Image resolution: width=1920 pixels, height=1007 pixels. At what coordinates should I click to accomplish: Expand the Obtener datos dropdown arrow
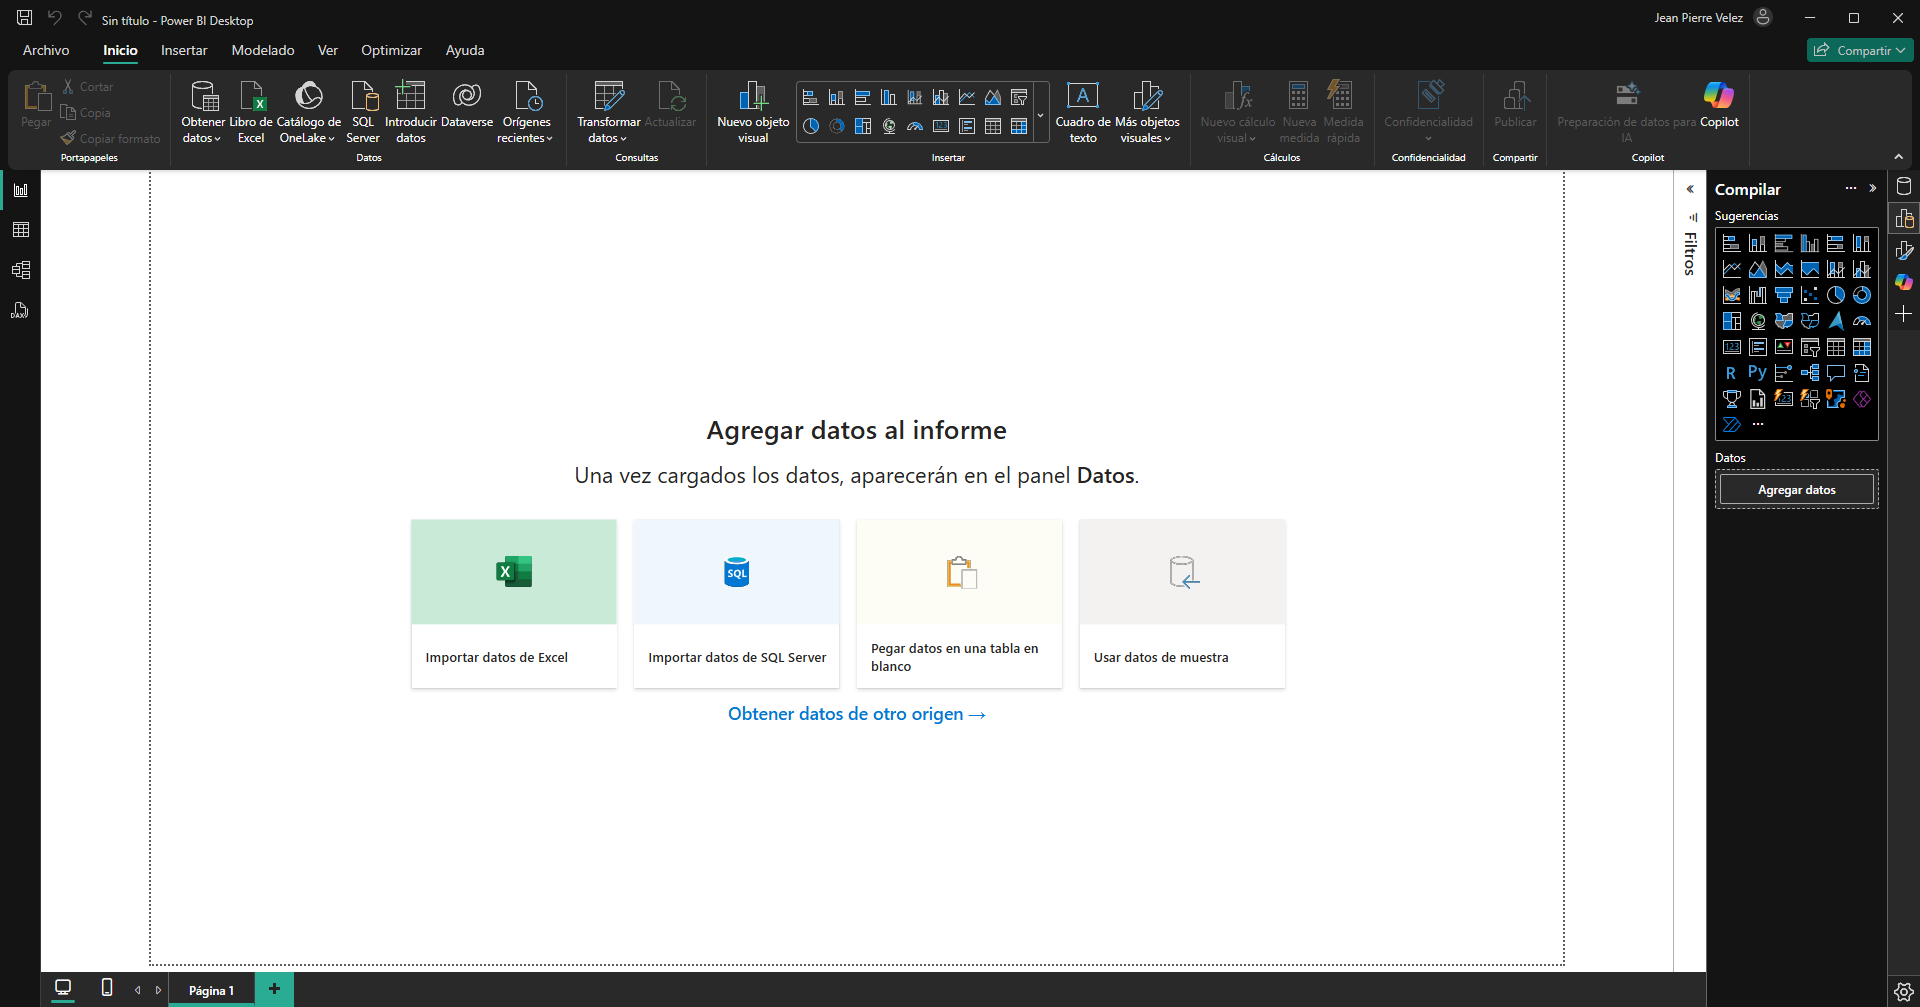[217, 139]
